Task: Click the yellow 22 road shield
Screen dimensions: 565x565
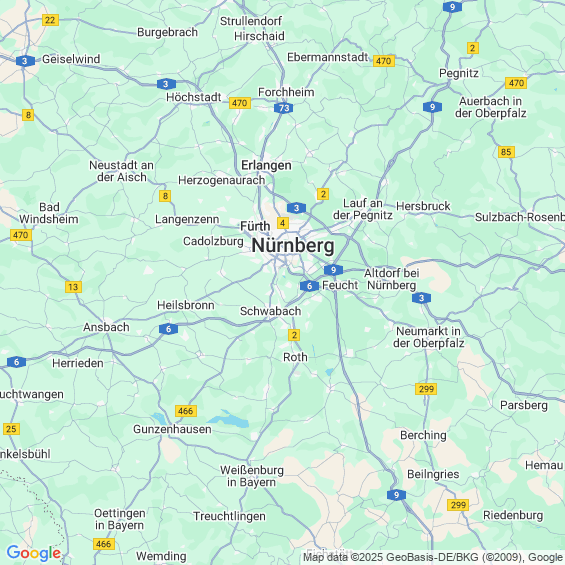Action: pyautogui.click(x=50, y=20)
